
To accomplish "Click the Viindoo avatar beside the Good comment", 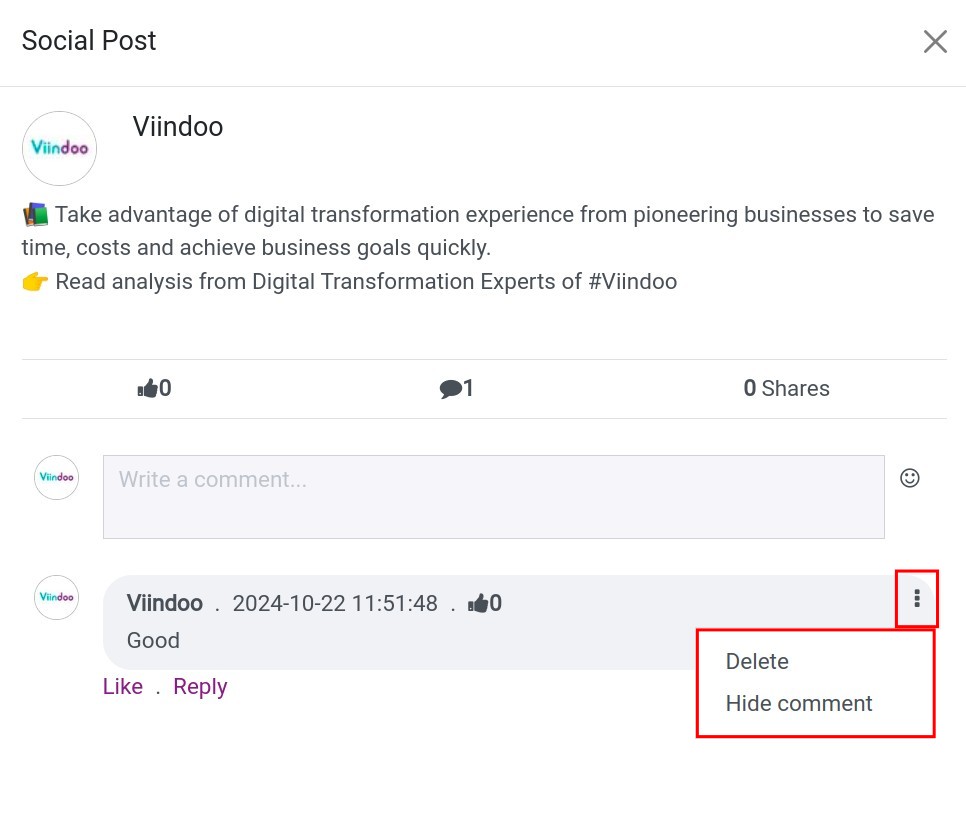I will pos(56,597).
